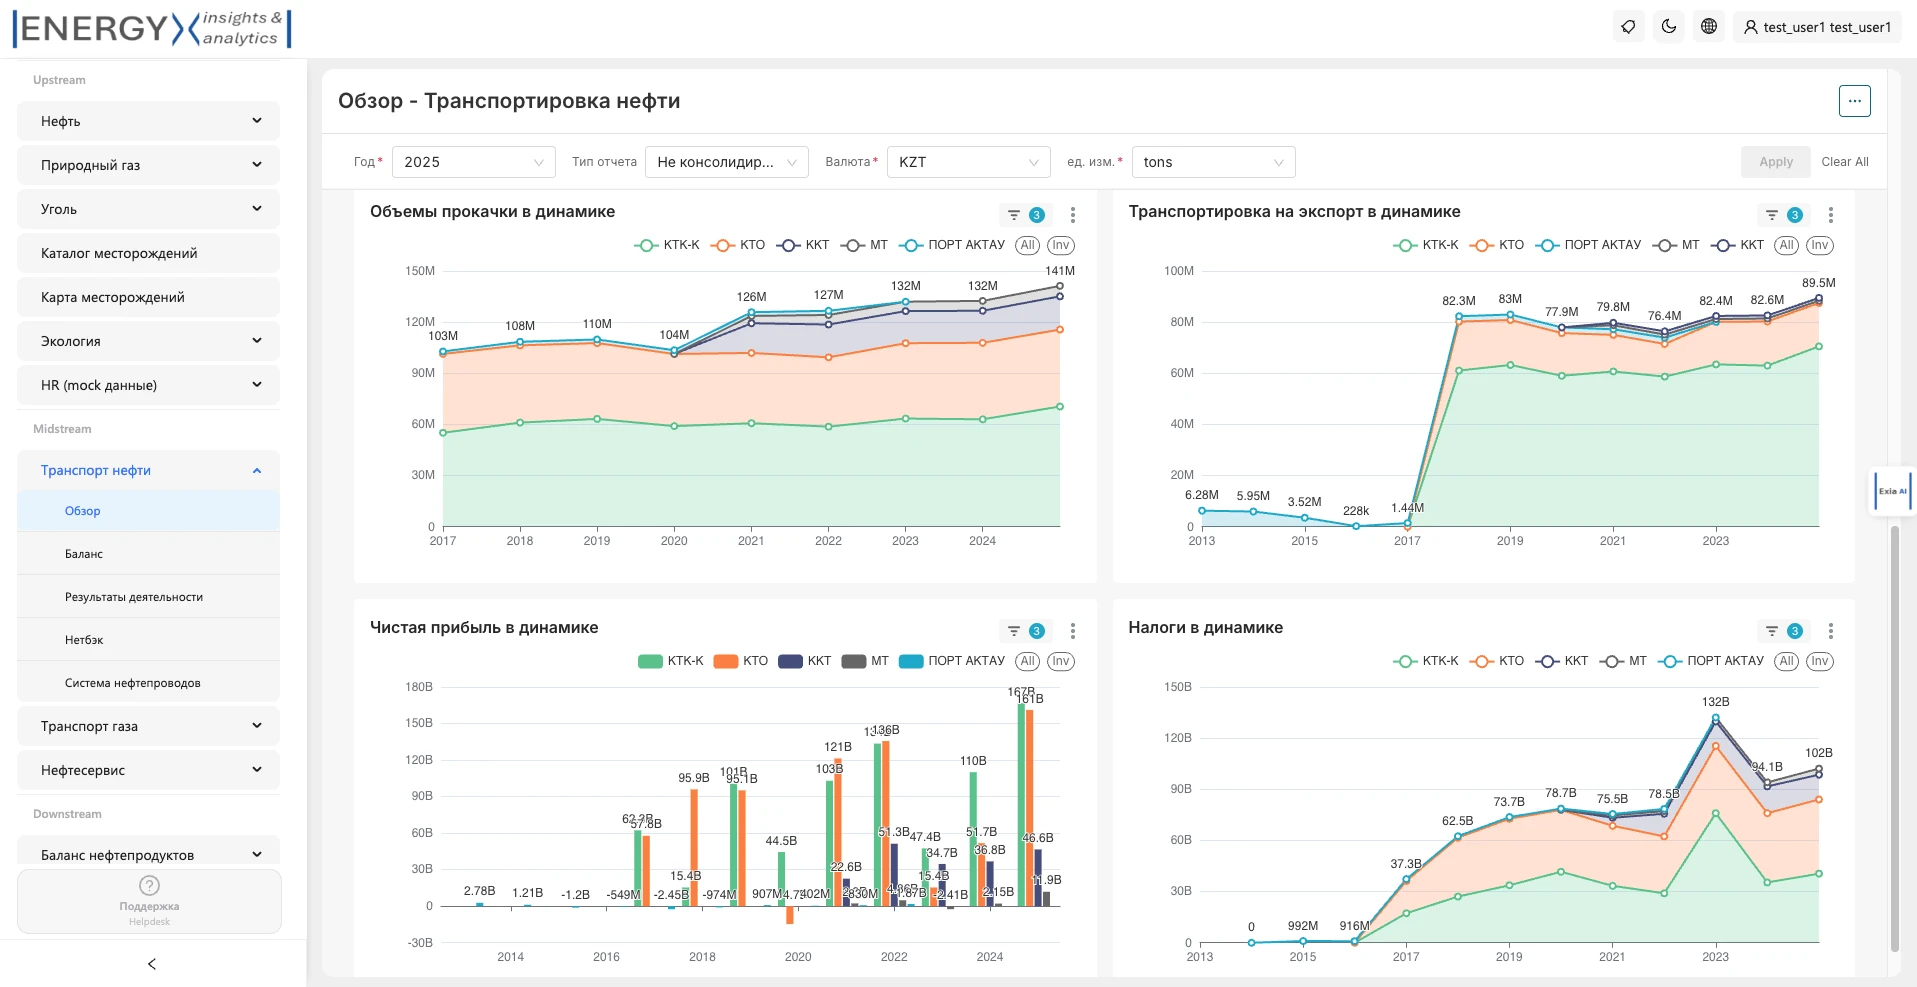Image resolution: width=1917 pixels, height=987 pixels.
Task: Toggle dark mode moon icon
Action: pos(1669,27)
